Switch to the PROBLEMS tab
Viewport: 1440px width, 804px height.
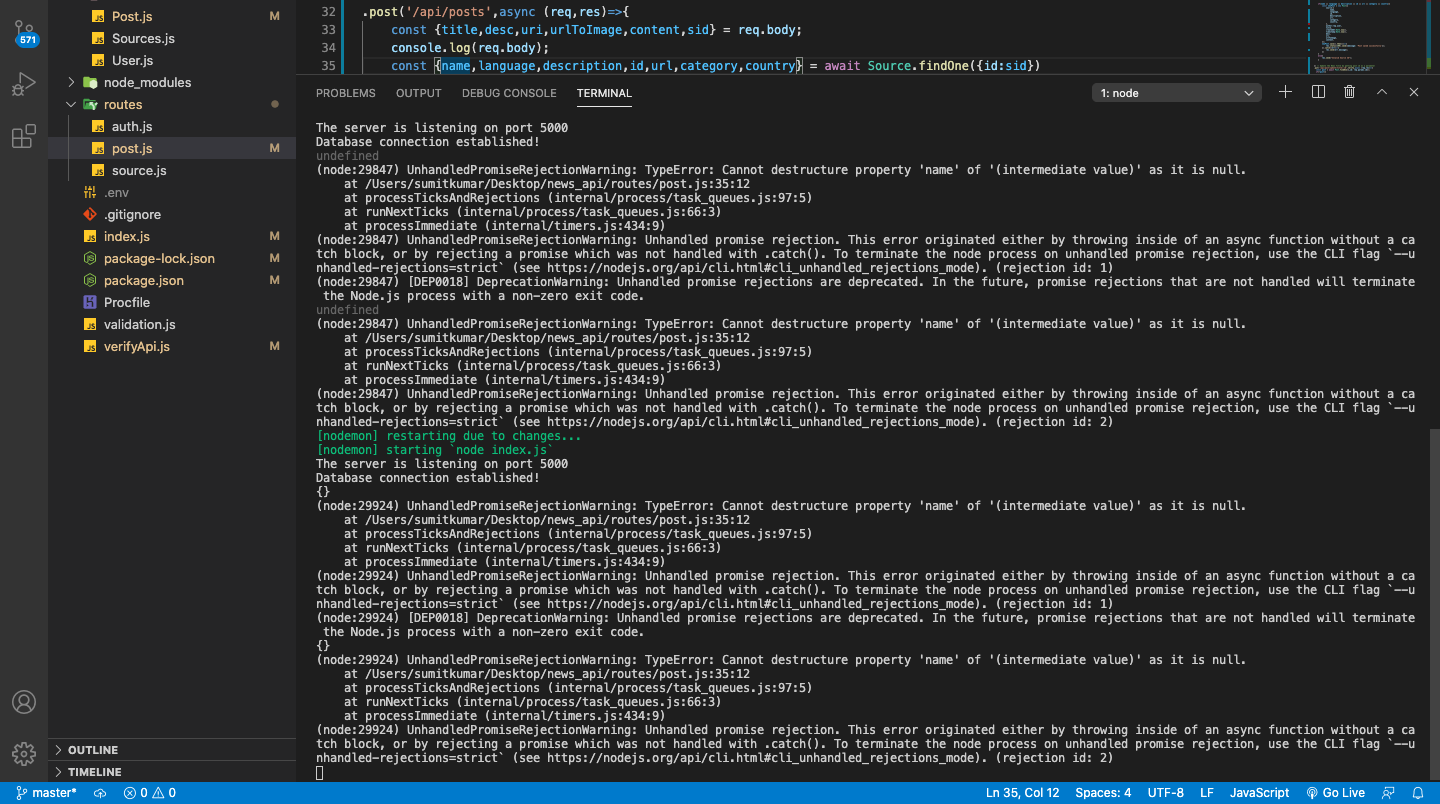tap(346, 93)
